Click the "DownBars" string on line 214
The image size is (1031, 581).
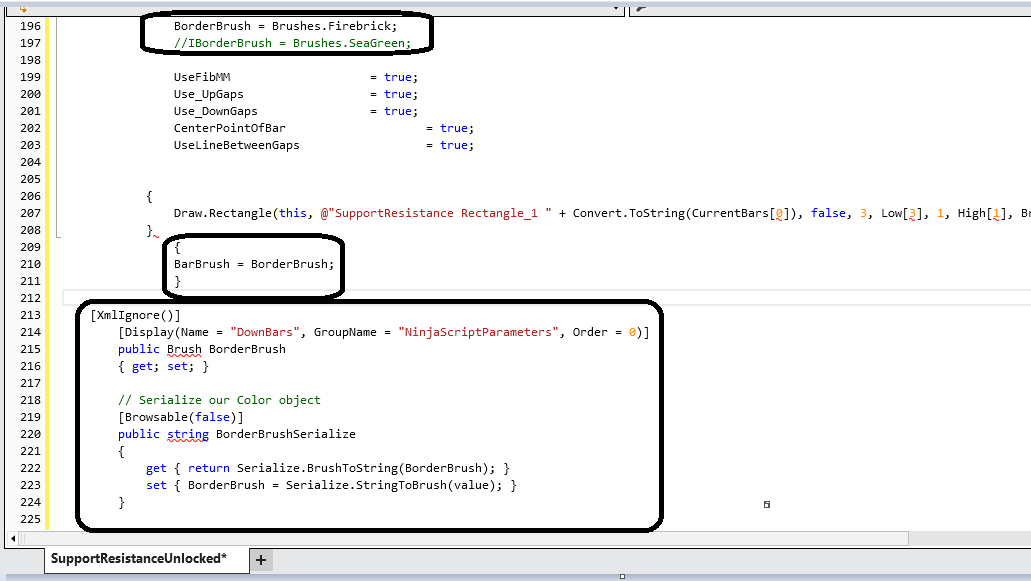(264, 333)
